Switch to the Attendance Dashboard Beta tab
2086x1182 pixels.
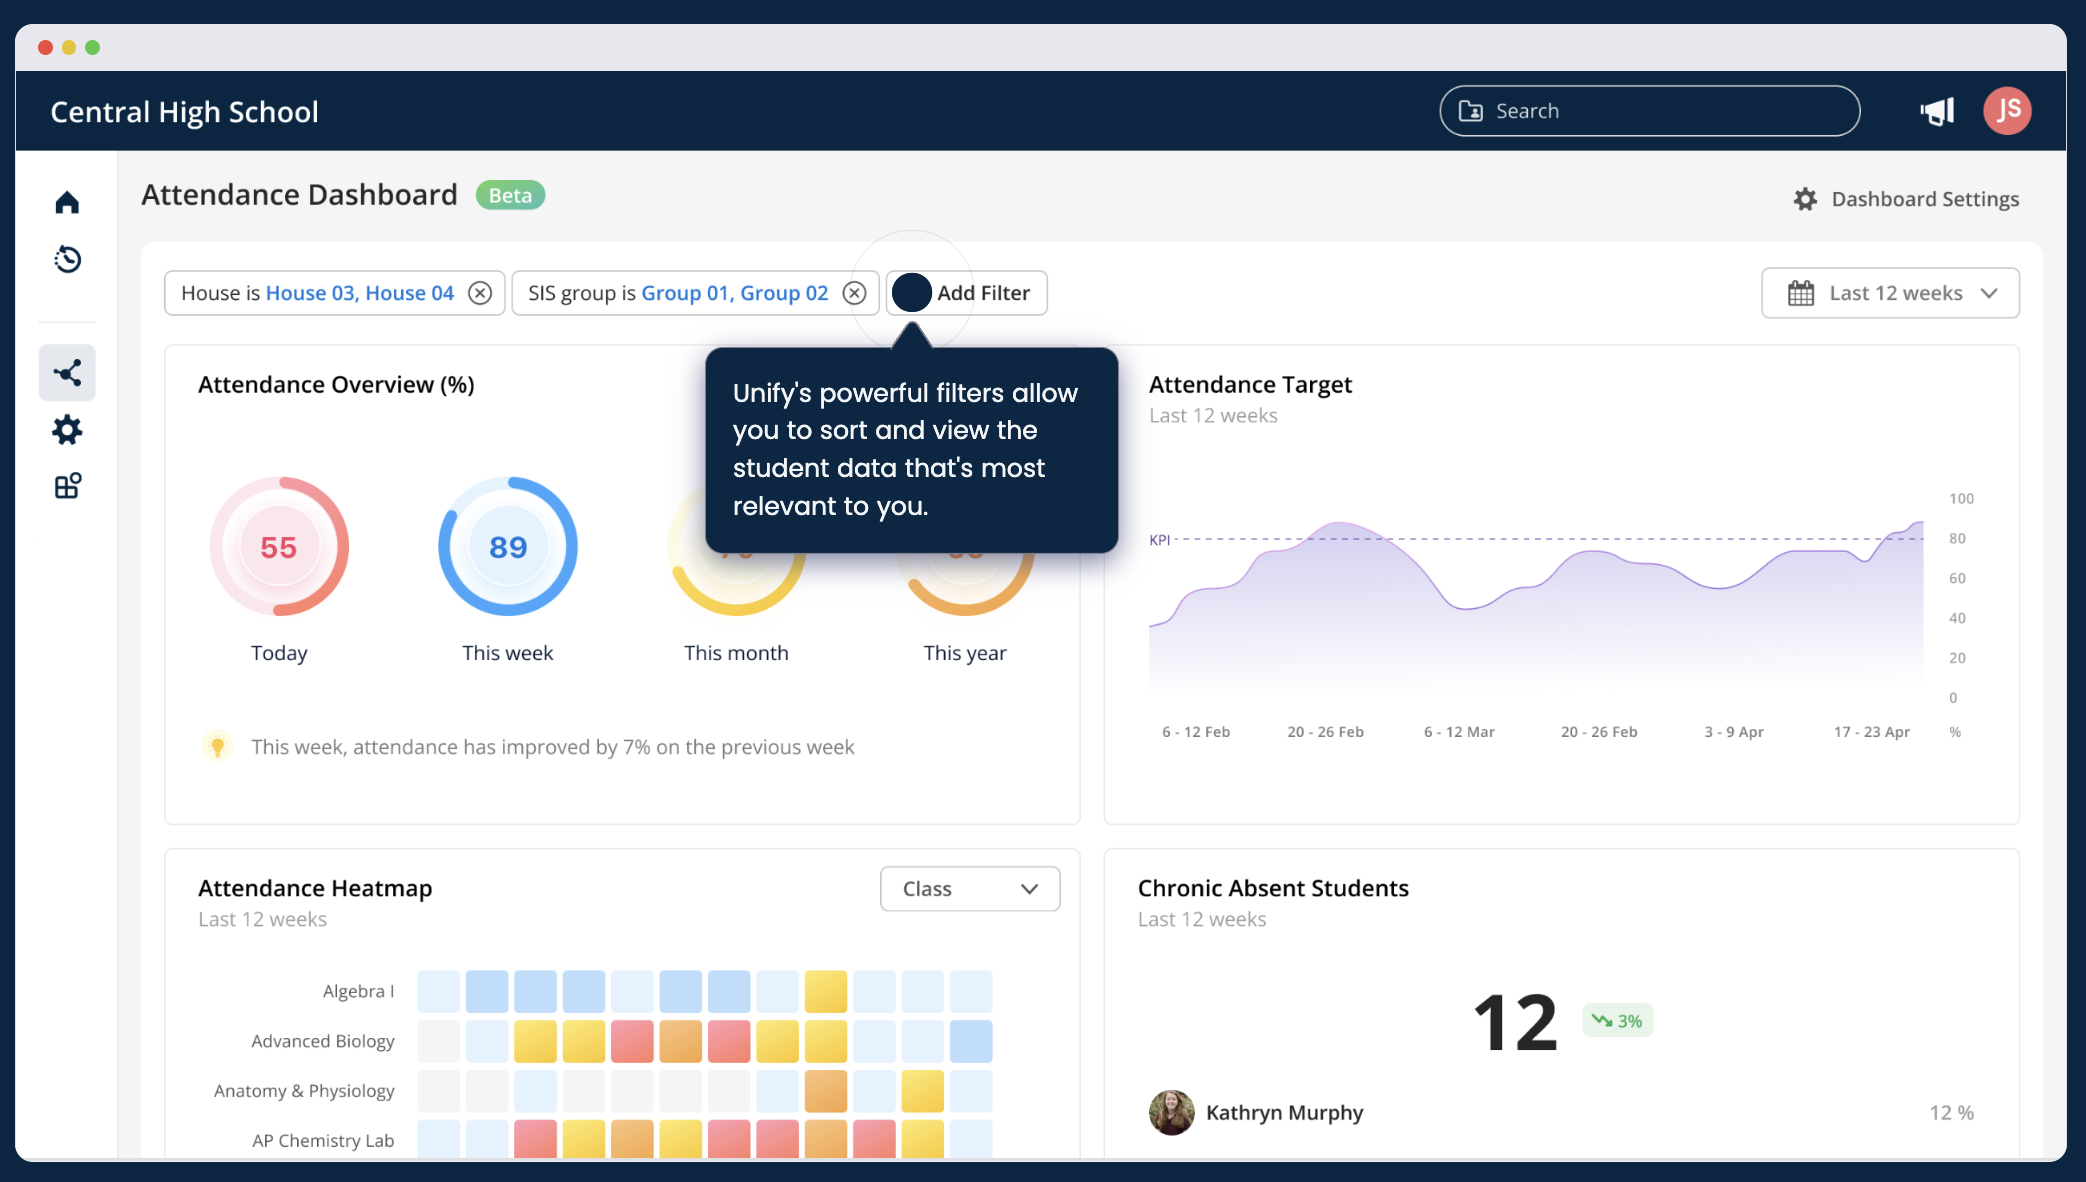[299, 194]
